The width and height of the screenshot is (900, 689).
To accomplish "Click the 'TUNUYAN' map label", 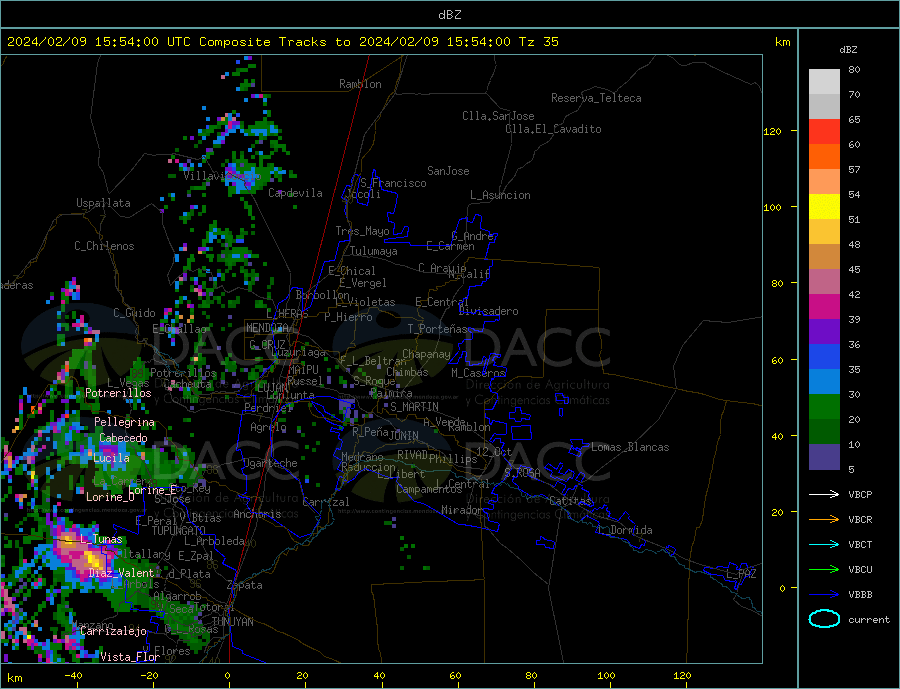I will pos(232,622).
